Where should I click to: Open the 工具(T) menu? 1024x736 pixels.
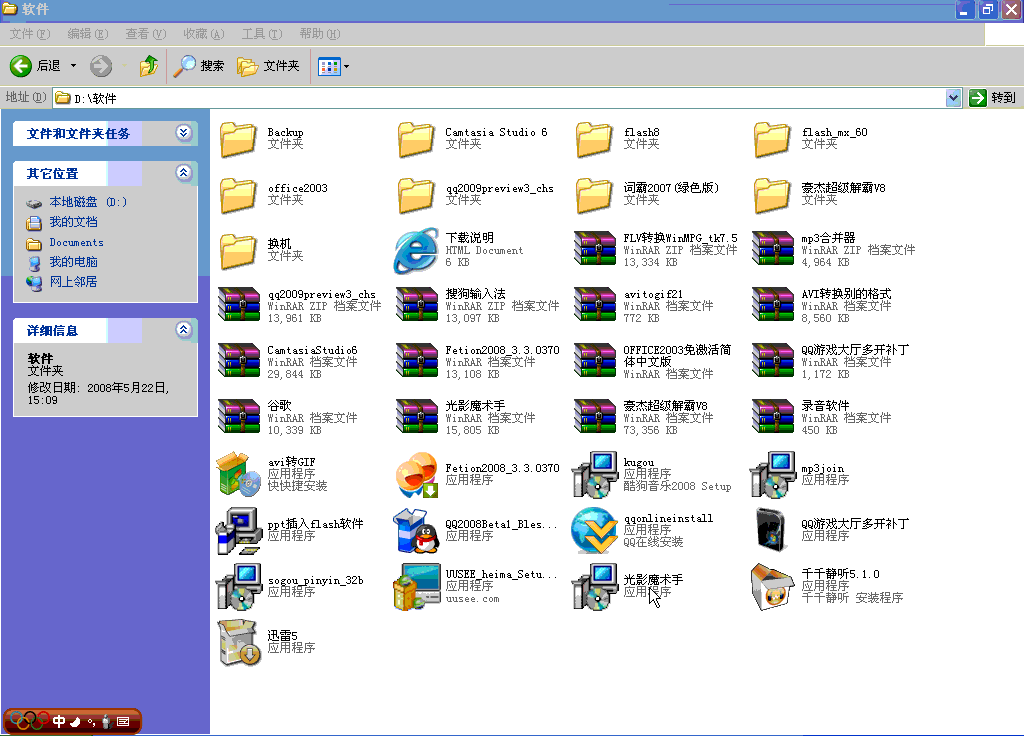(262, 34)
